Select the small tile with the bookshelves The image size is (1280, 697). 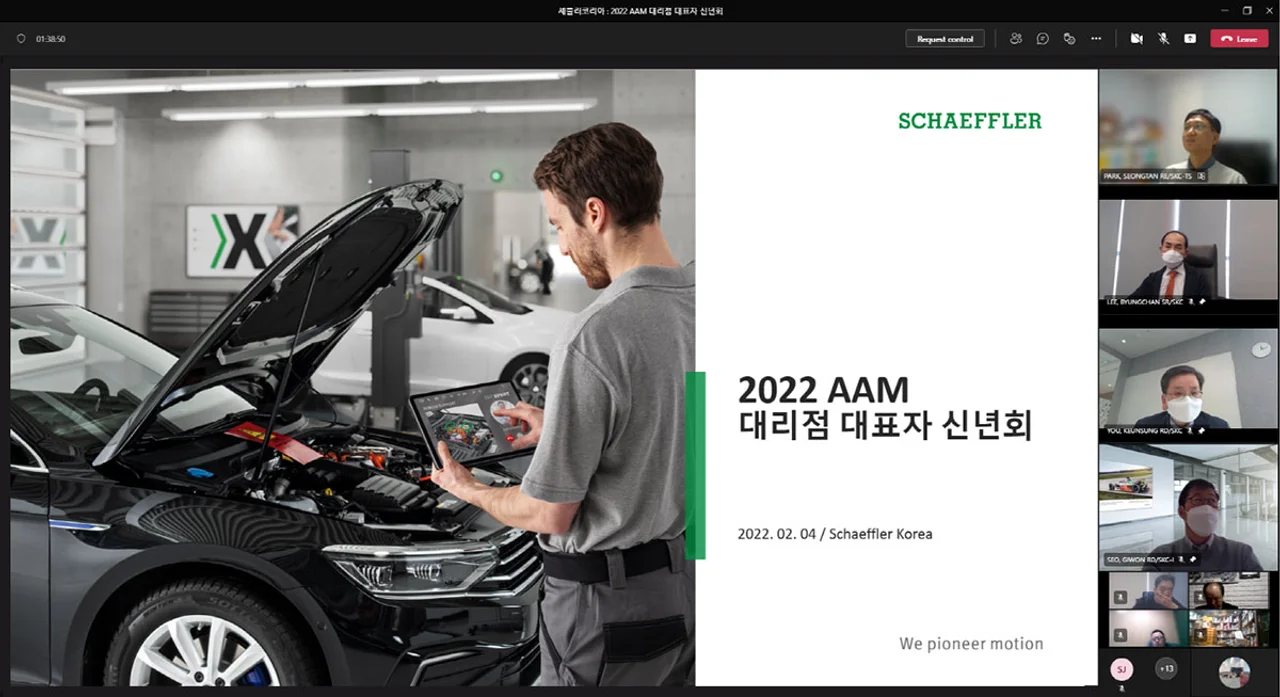pyautogui.click(x=1229, y=629)
